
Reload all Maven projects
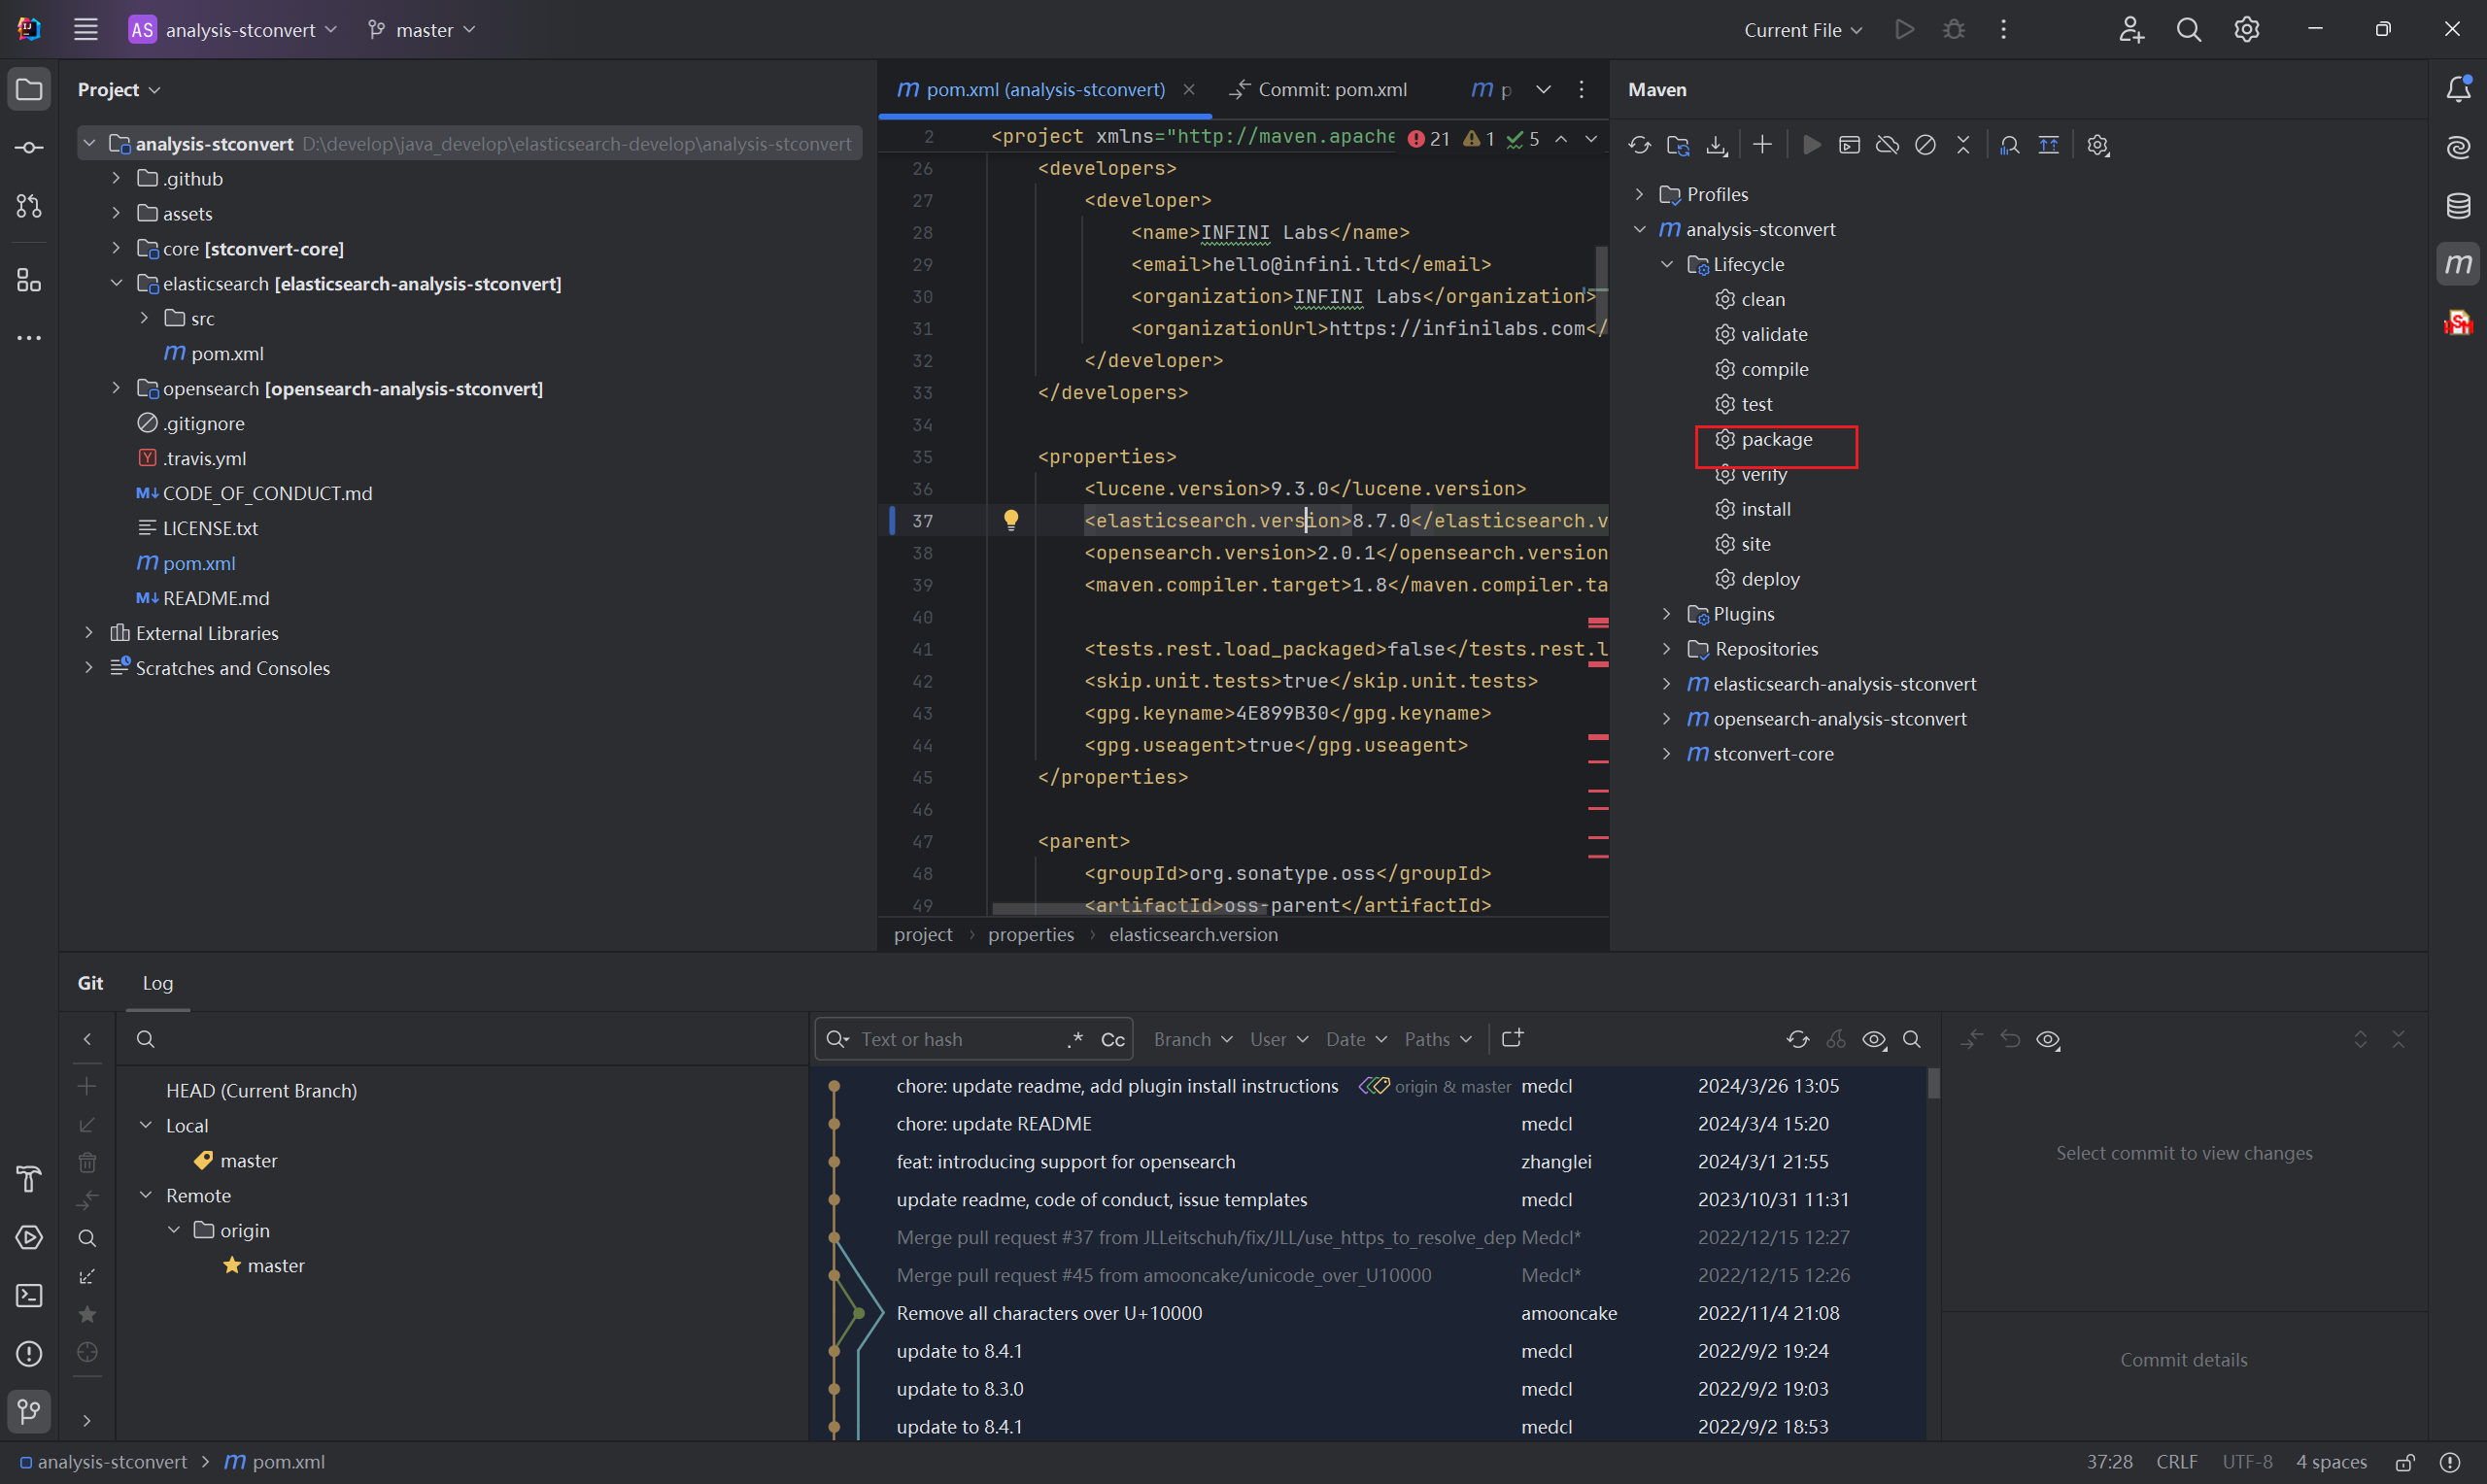1639,145
